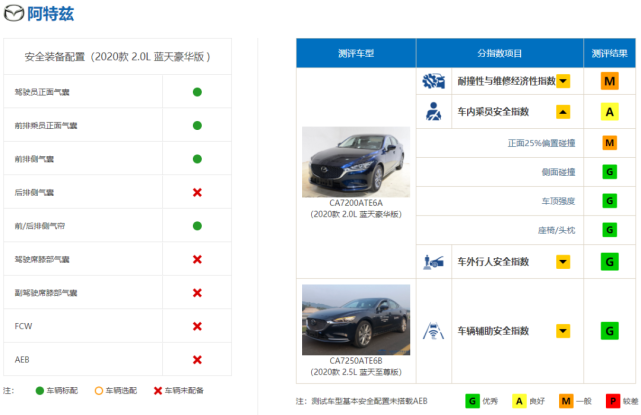This screenshot has height=415, width=641.
Task: Click the red X for FCW
Action: point(197,326)
